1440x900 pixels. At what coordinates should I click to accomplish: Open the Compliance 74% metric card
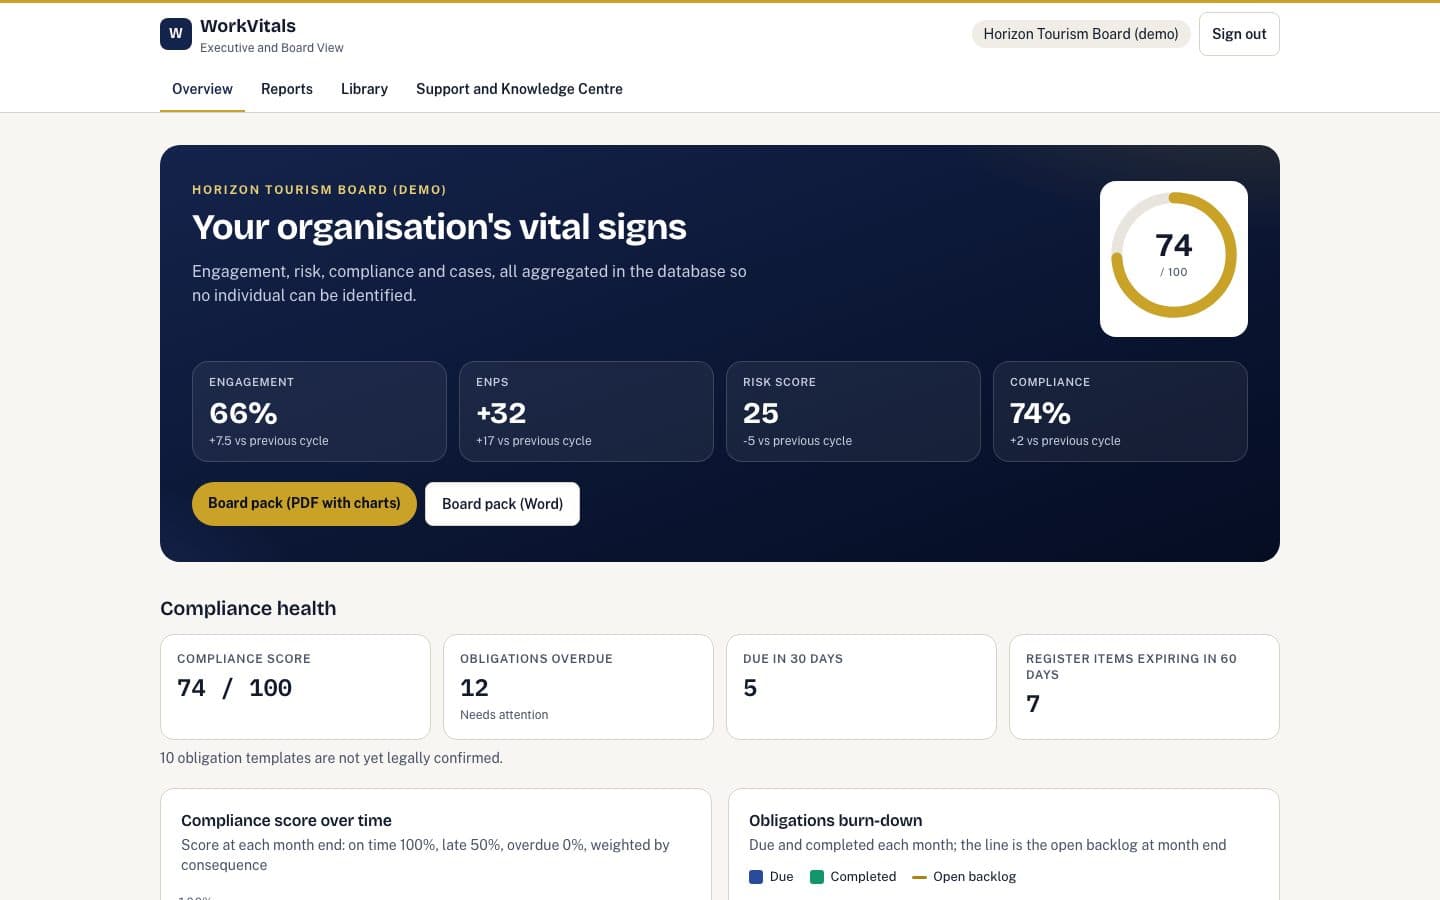[x=1120, y=411]
